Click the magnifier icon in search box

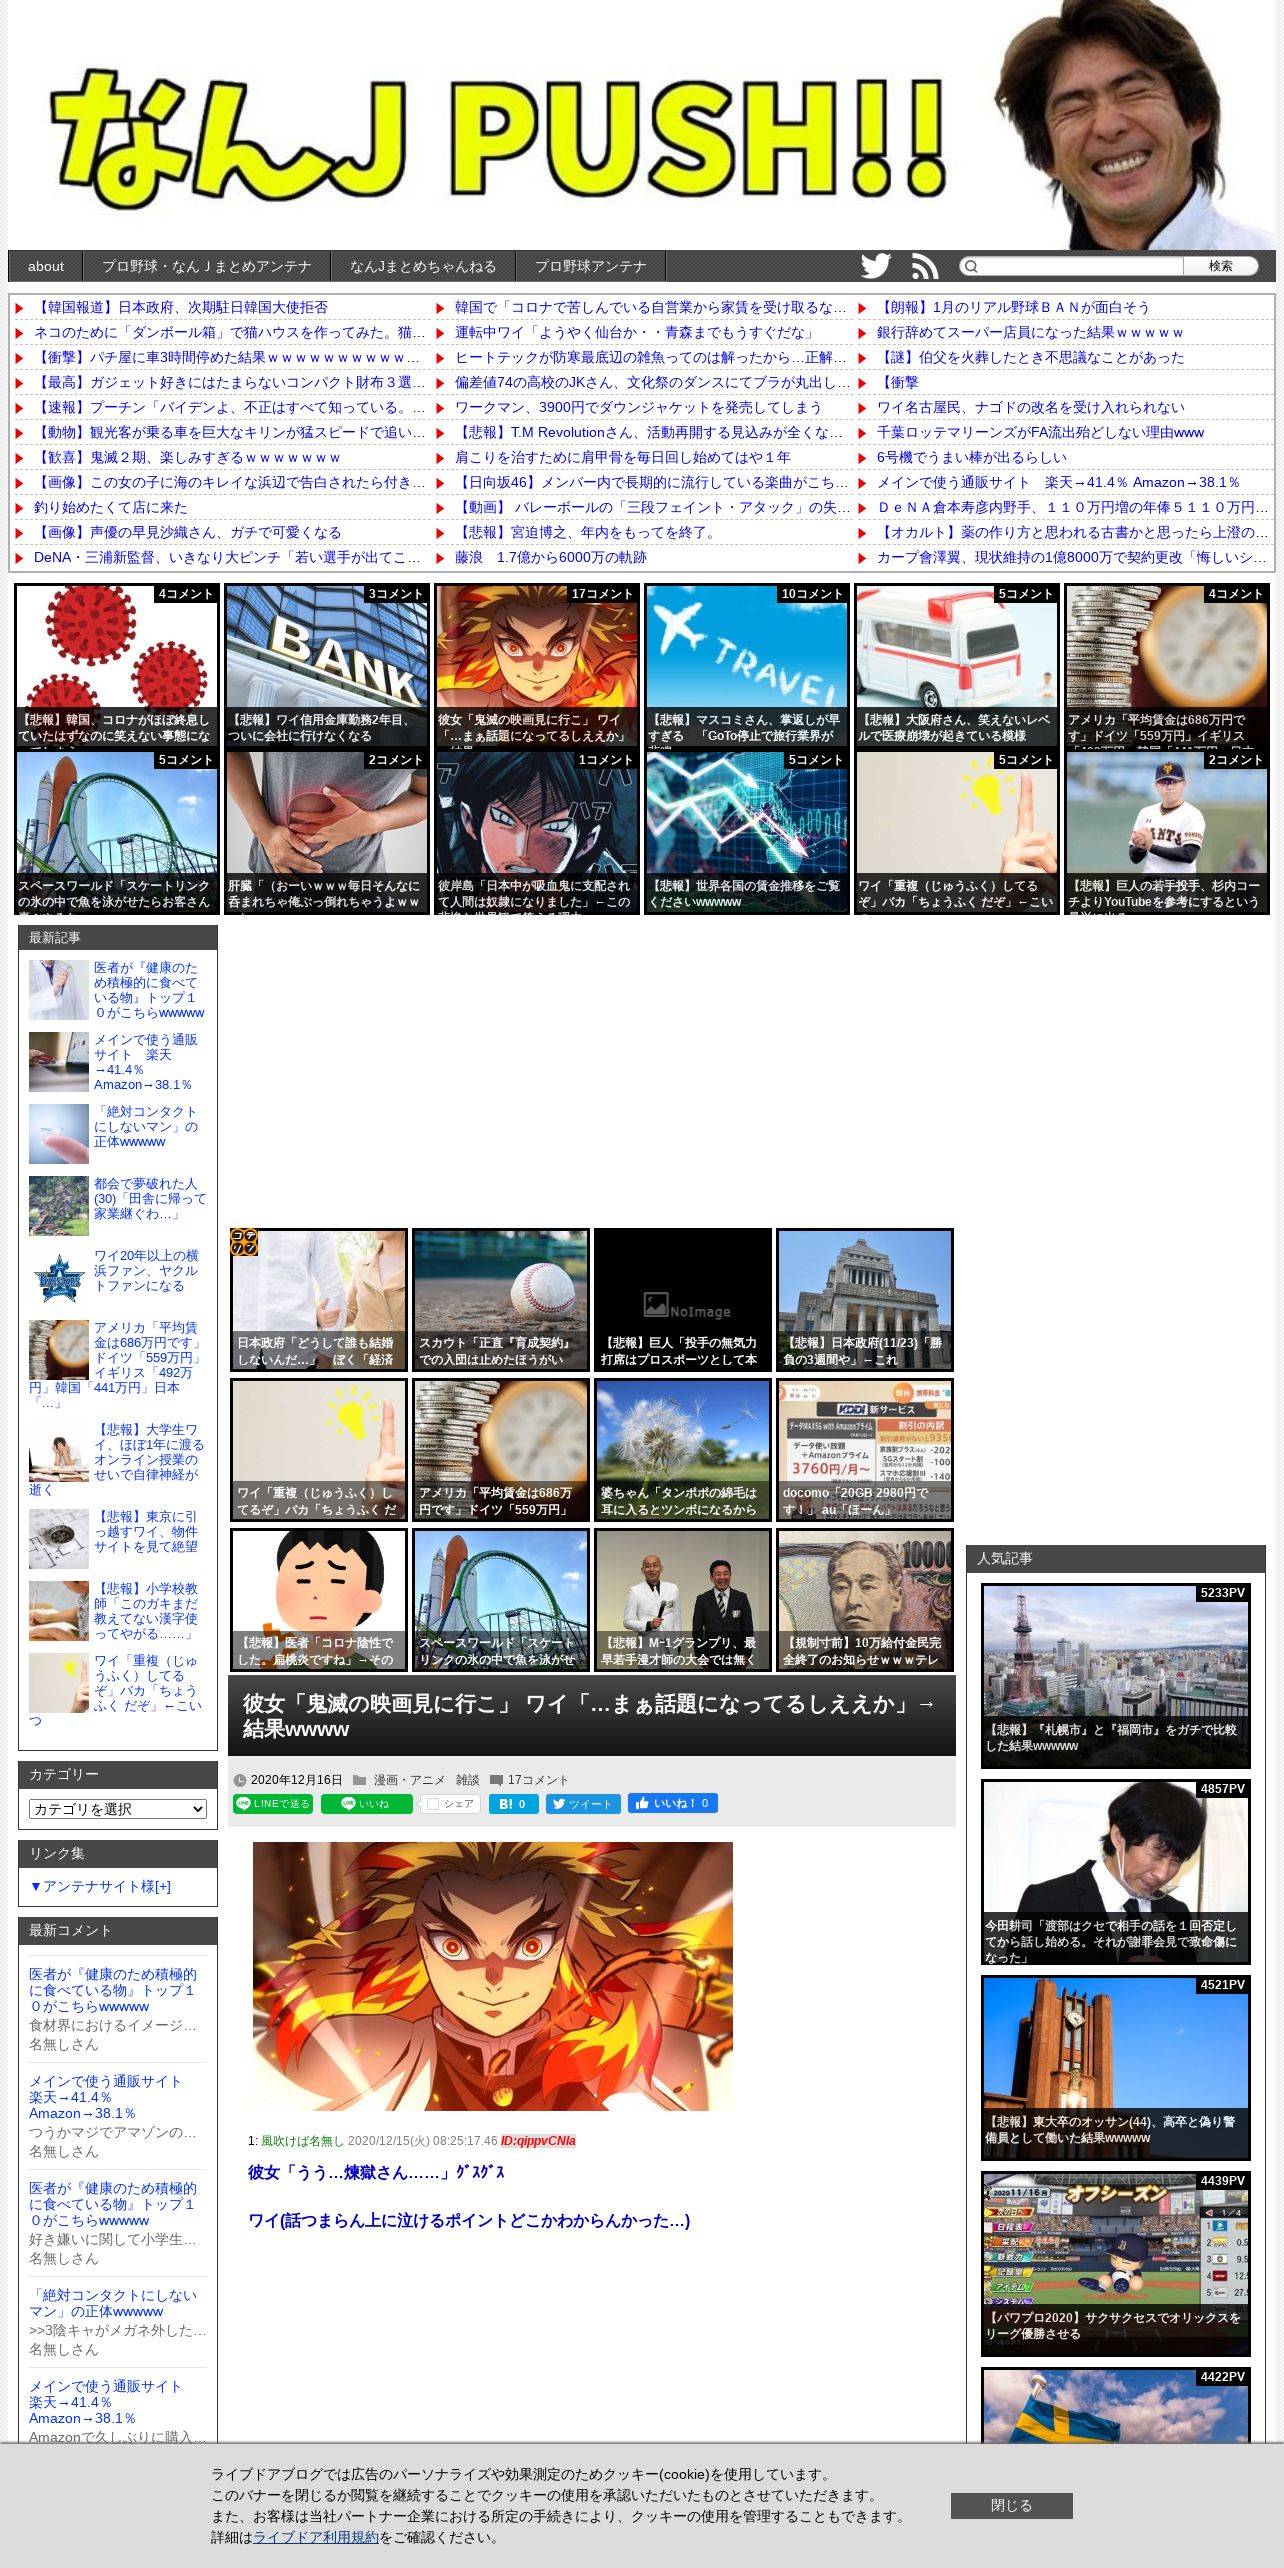[970, 266]
